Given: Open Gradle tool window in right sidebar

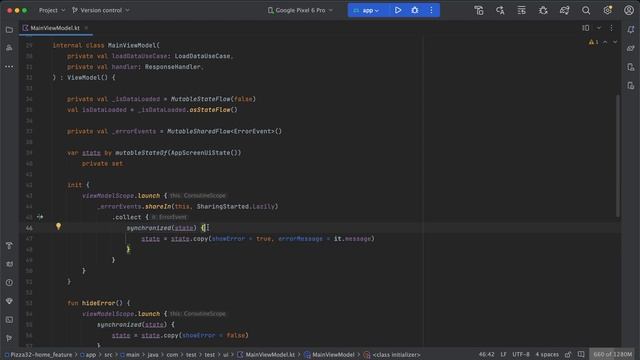Looking at the screenshot, I should (631, 48).
